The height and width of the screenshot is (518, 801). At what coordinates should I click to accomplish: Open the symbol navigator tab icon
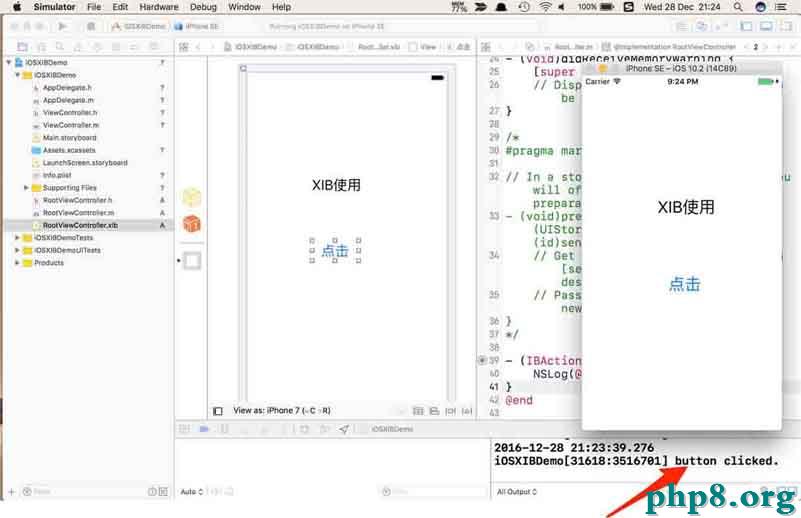tap(41, 46)
